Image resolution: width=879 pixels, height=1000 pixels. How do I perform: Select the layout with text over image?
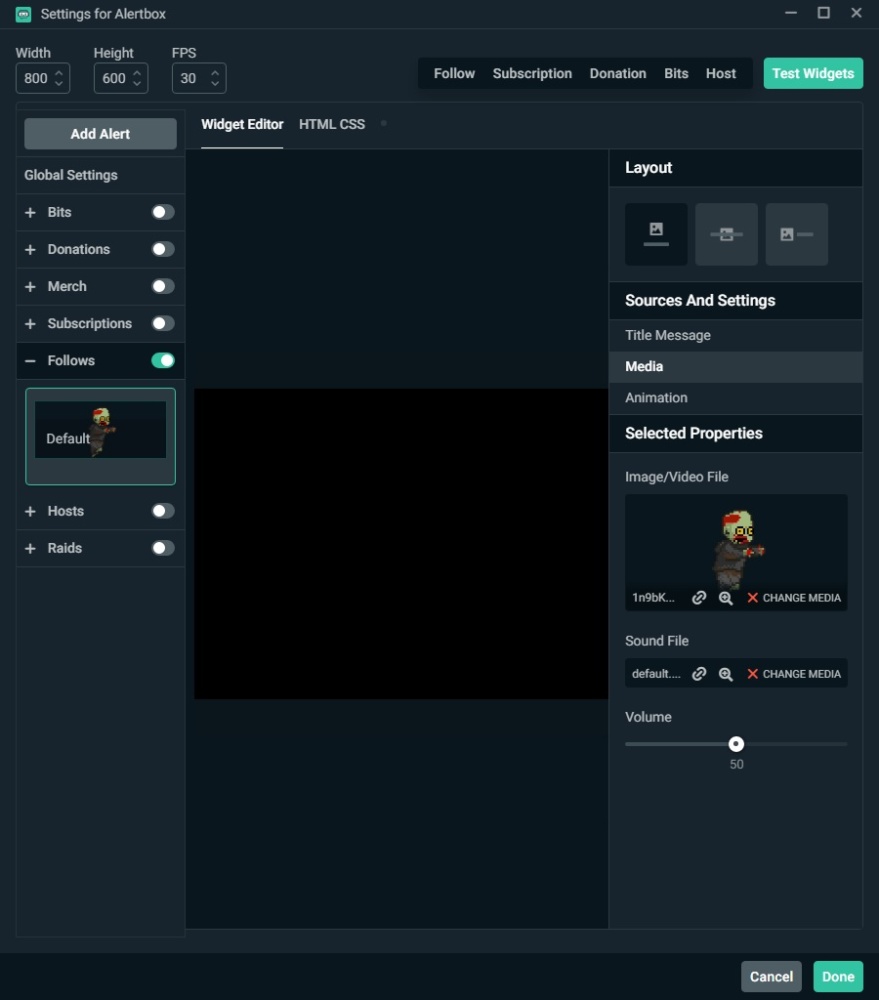click(x=726, y=234)
